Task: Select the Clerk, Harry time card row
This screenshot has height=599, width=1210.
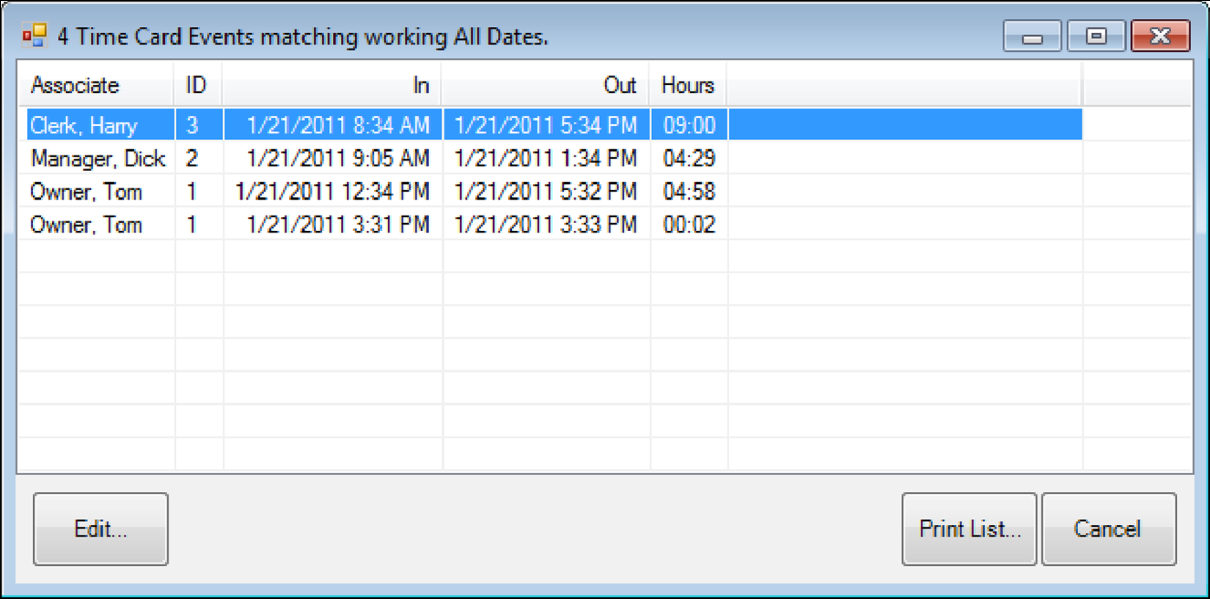Action: [100, 125]
